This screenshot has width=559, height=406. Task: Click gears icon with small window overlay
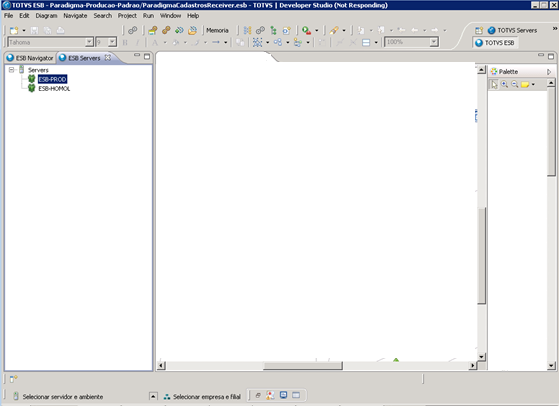click(153, 31)
